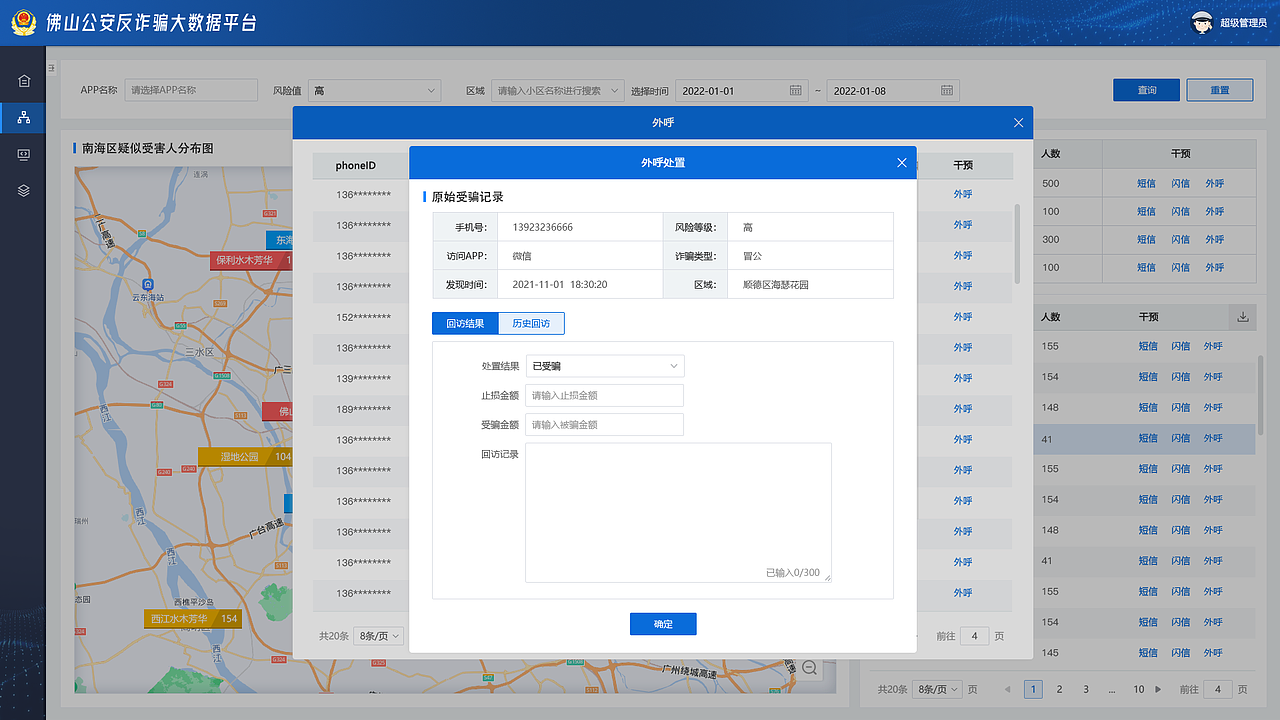1280x720 pixels.
Task: Click 外呼 in the 145 people row
Action: pos(1213,653)
